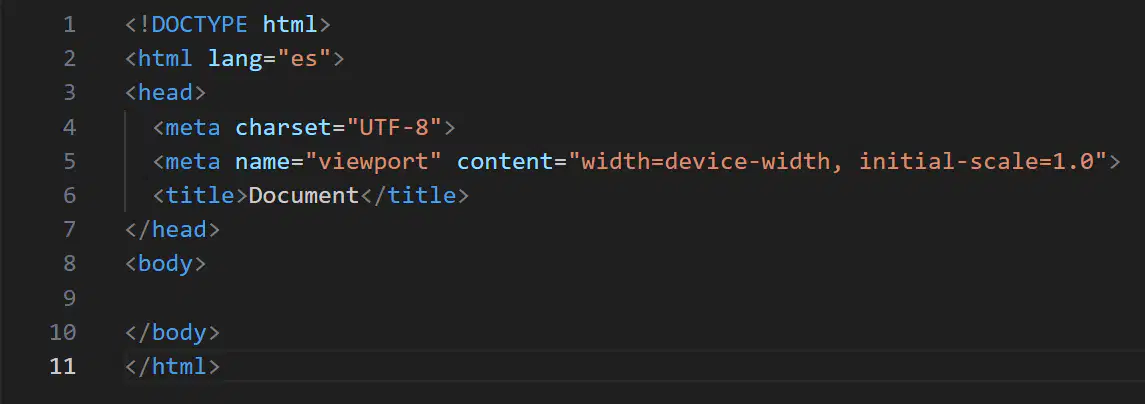
Task: Click the closing head tag
Action: point(172,229)
